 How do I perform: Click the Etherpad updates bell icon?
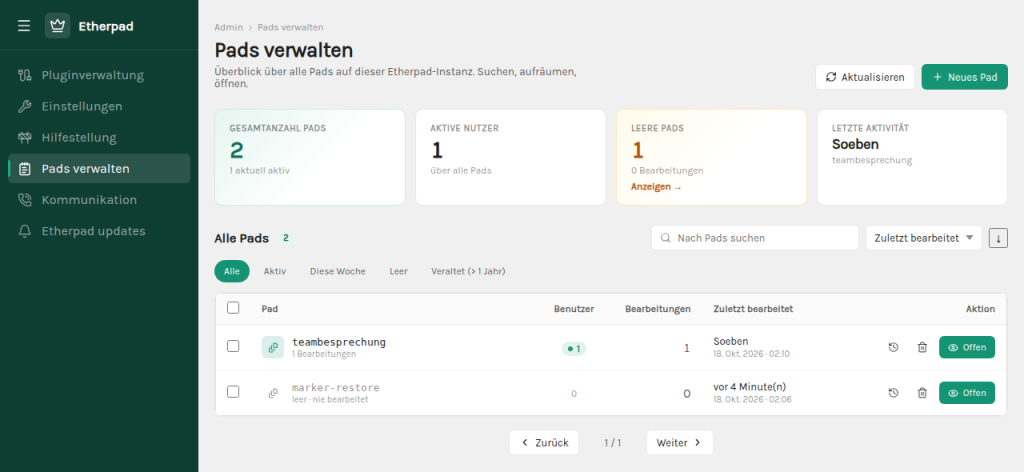(x=25, y=231)
